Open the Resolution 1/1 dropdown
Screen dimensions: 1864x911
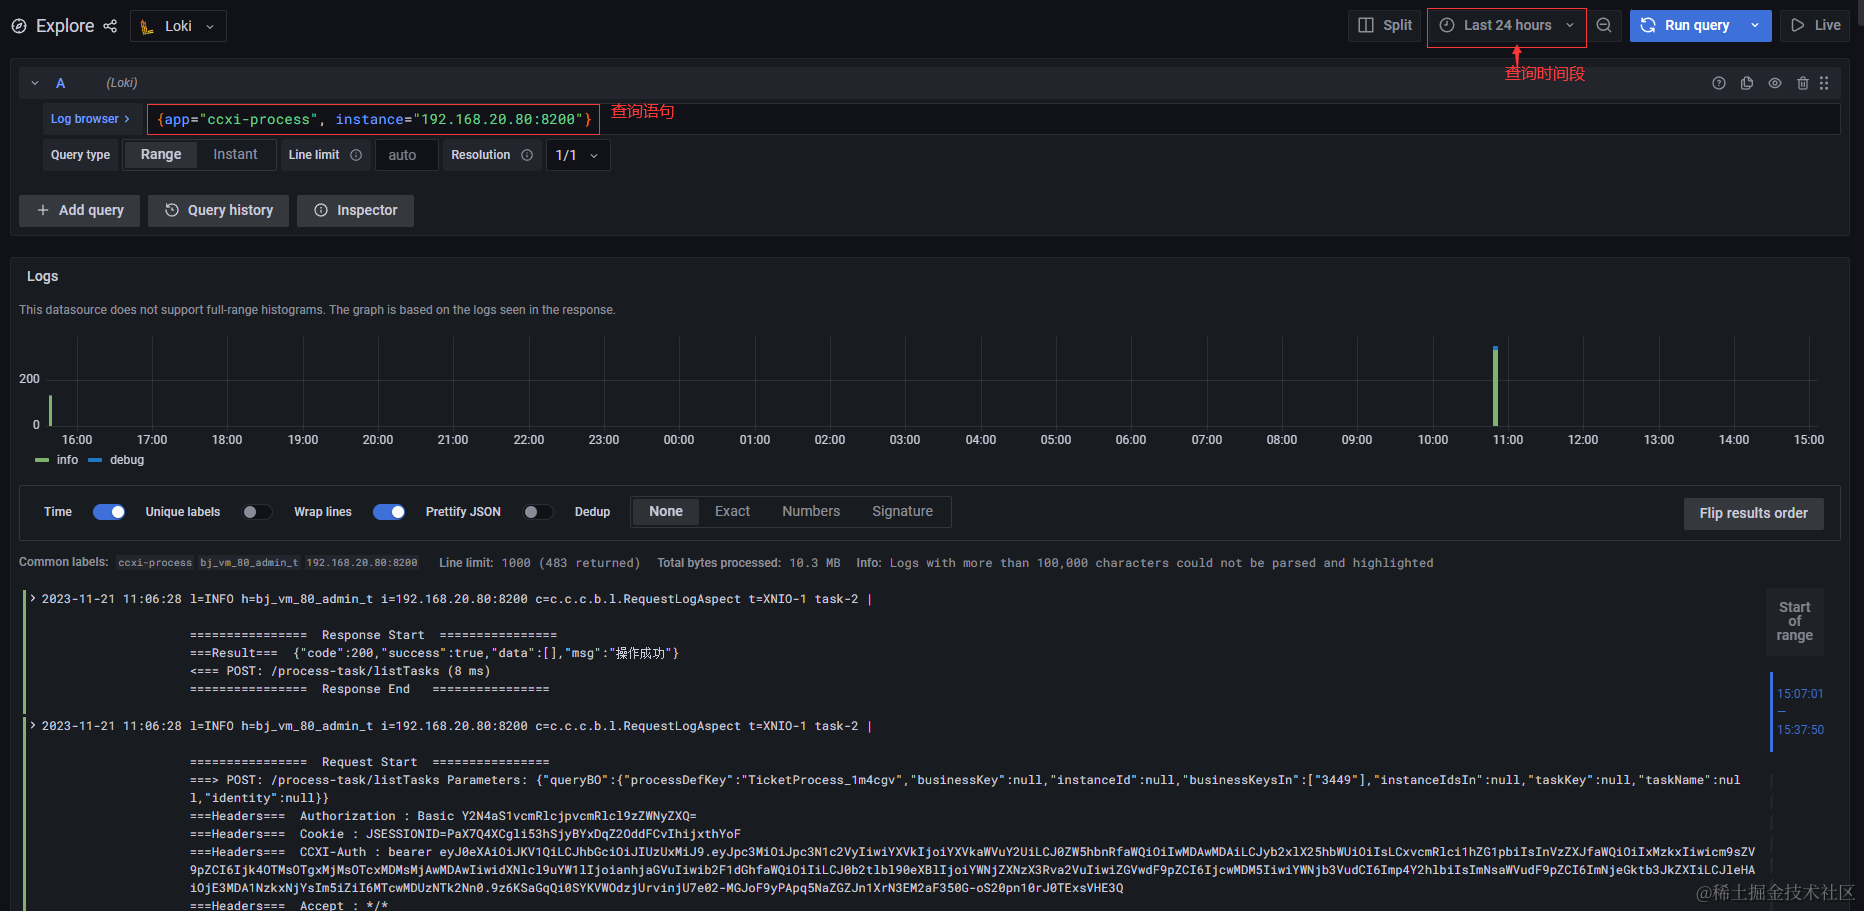pos(578,155)
